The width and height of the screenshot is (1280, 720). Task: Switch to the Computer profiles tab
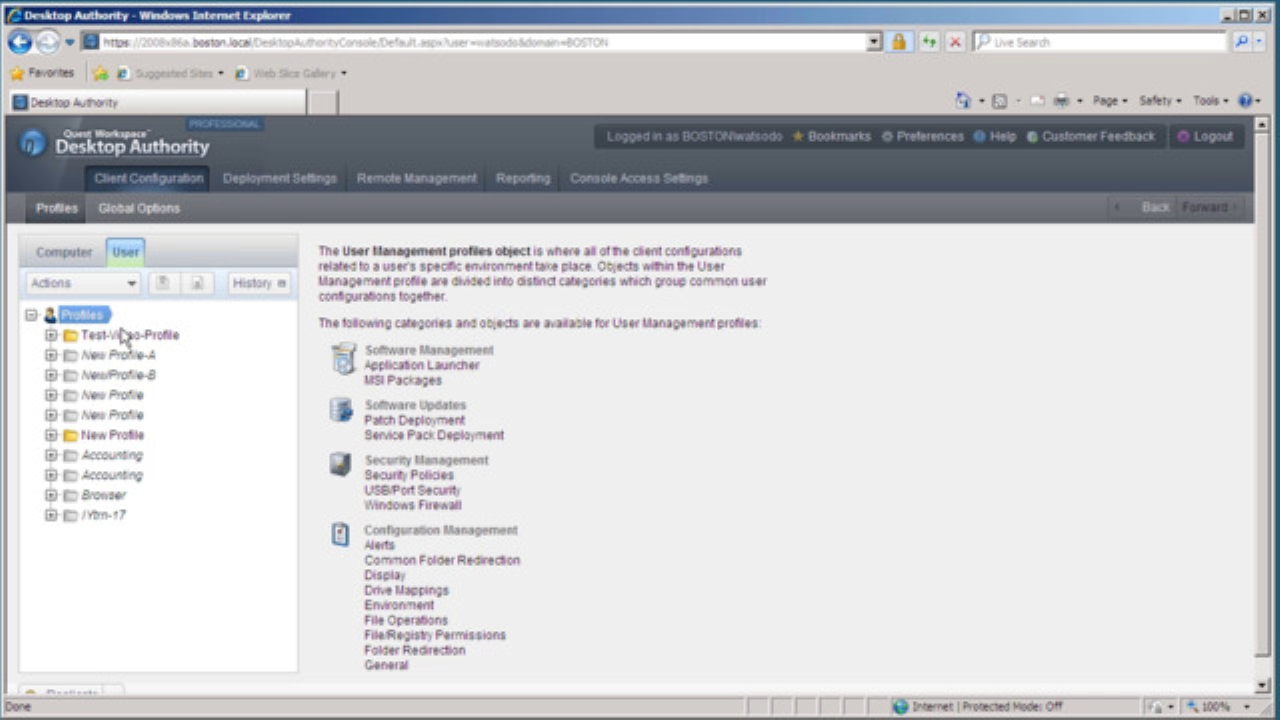tap(64, 252)
